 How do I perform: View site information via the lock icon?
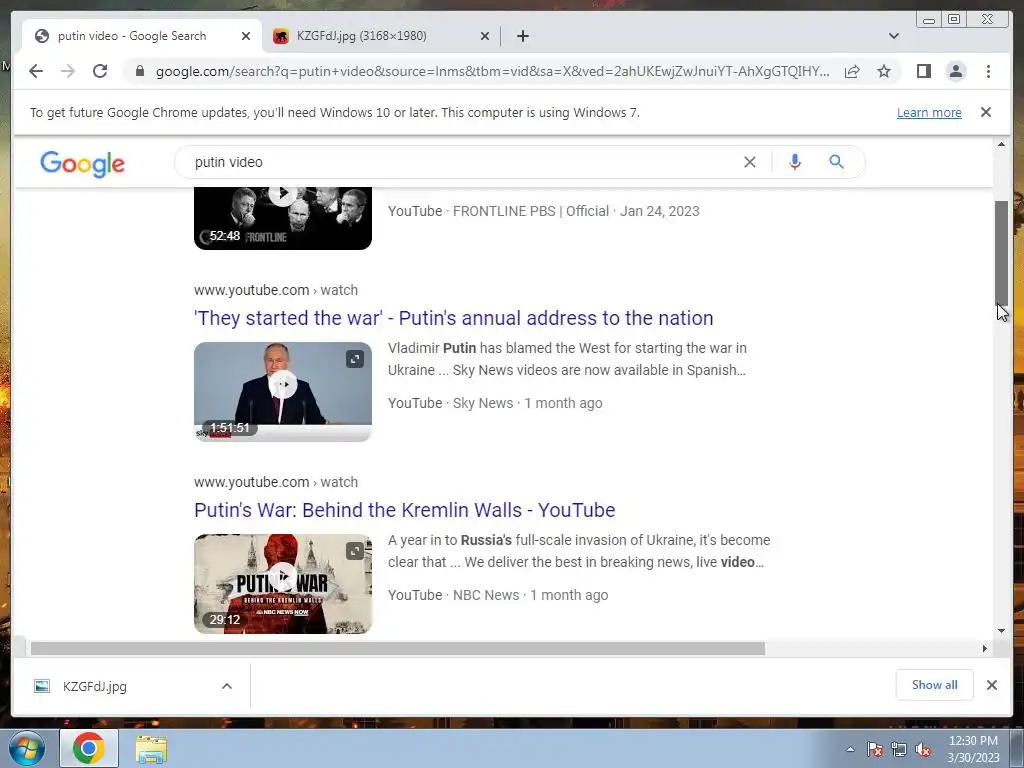[139, 71]
